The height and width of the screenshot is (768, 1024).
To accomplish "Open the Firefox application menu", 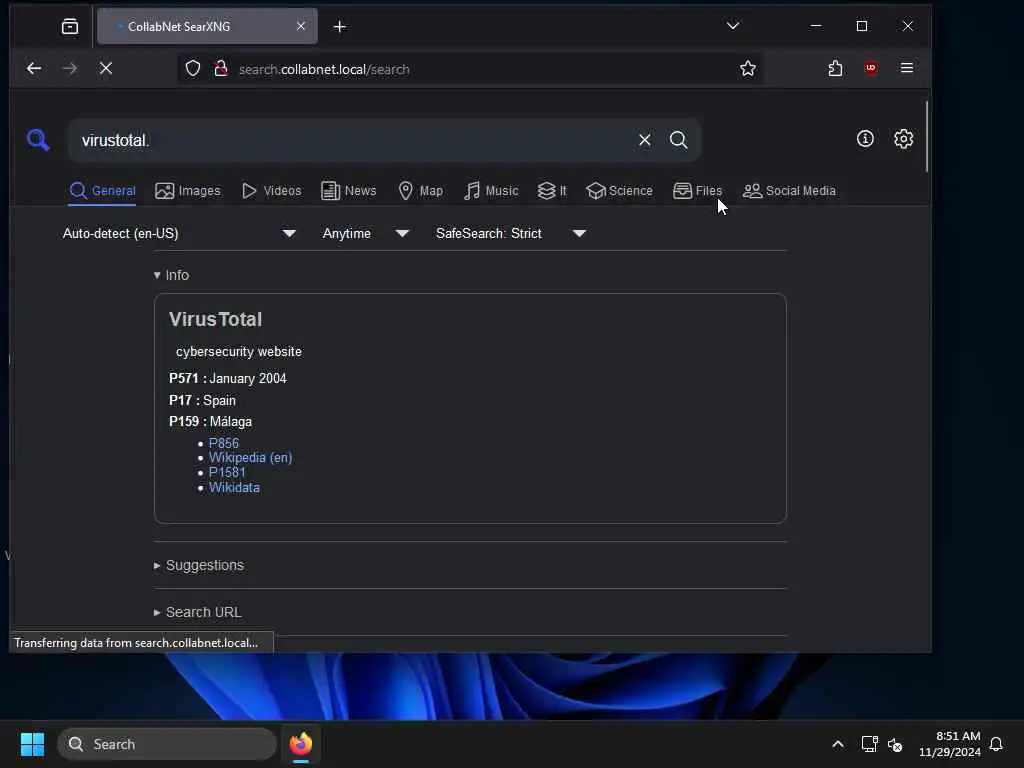I will 906,68.
